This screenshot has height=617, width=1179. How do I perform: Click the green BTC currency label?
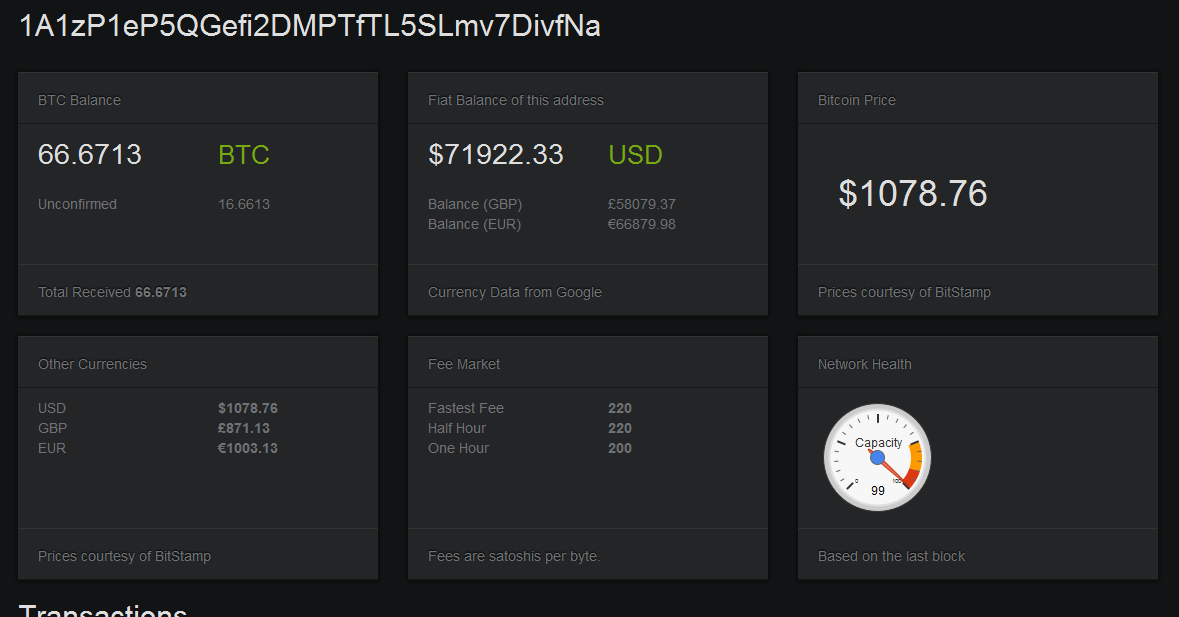244,155
